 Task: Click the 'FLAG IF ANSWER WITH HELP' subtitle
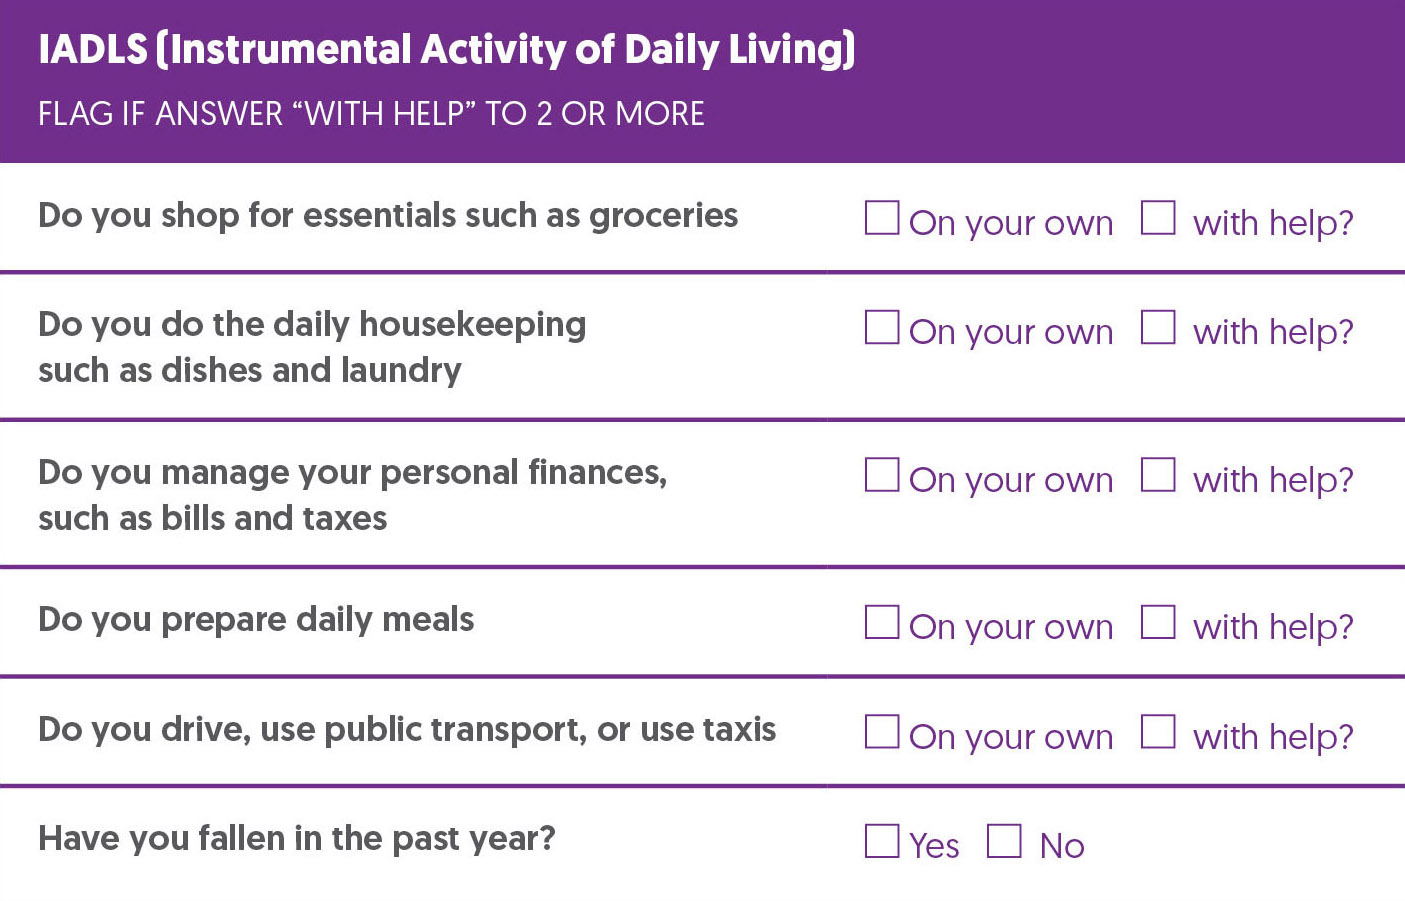coord(371,114)
